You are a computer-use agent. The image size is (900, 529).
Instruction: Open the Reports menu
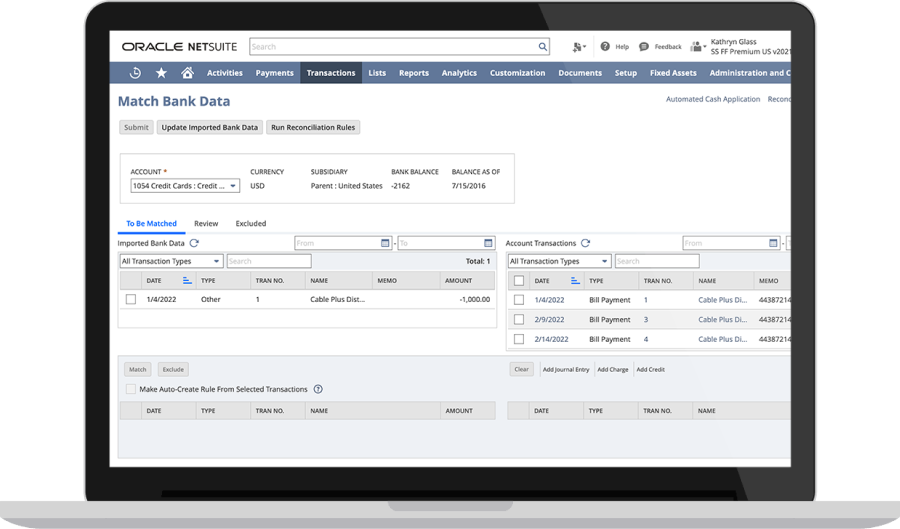tap(414, 73)
